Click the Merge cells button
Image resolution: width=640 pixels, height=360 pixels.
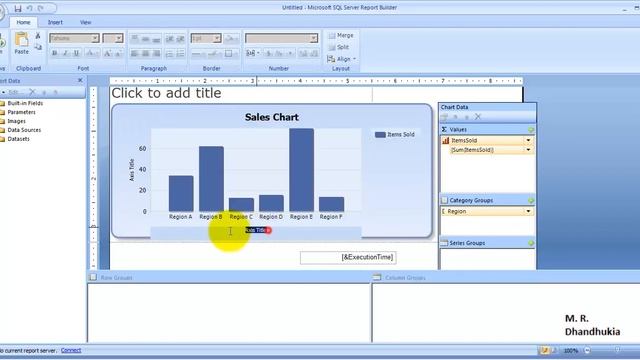[x=341, y=36]
